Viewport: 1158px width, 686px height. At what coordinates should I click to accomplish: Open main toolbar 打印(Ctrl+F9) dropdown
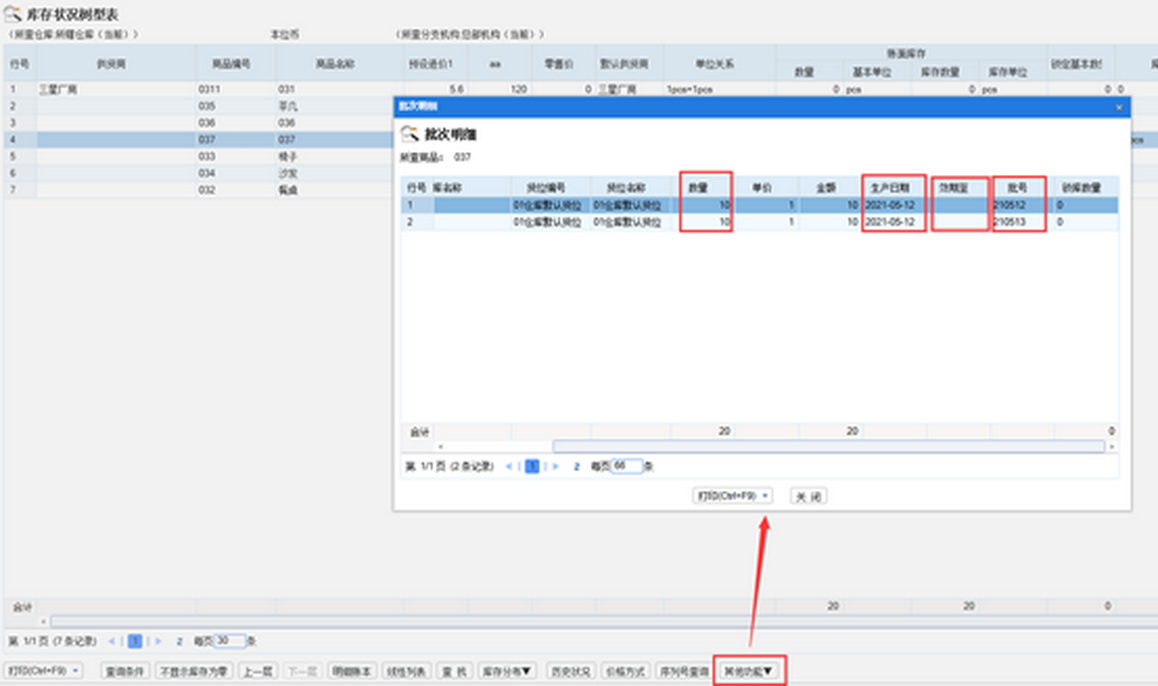44,671
